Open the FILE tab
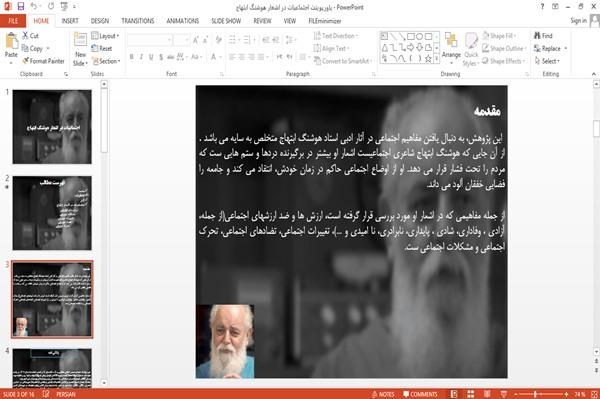Screen dimensions: 600x399 coord(13,21)
